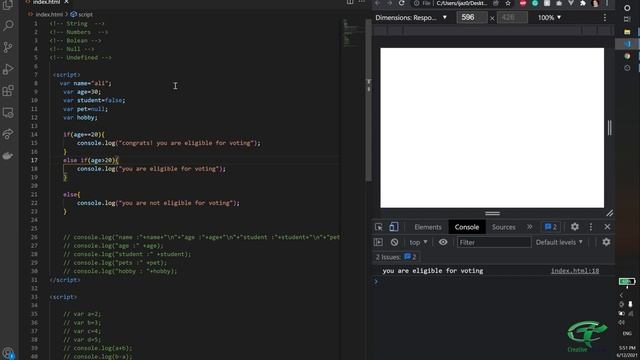This screenshot has height=360, width=640.
Task: Open the VS Code Explorer view icon
Action: 8,5
